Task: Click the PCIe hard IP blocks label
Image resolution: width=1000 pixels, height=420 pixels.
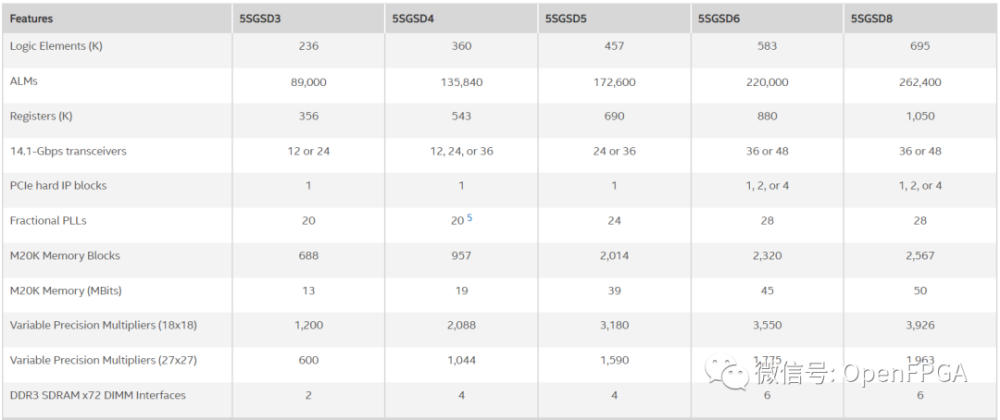Action: tap(58, 185)
